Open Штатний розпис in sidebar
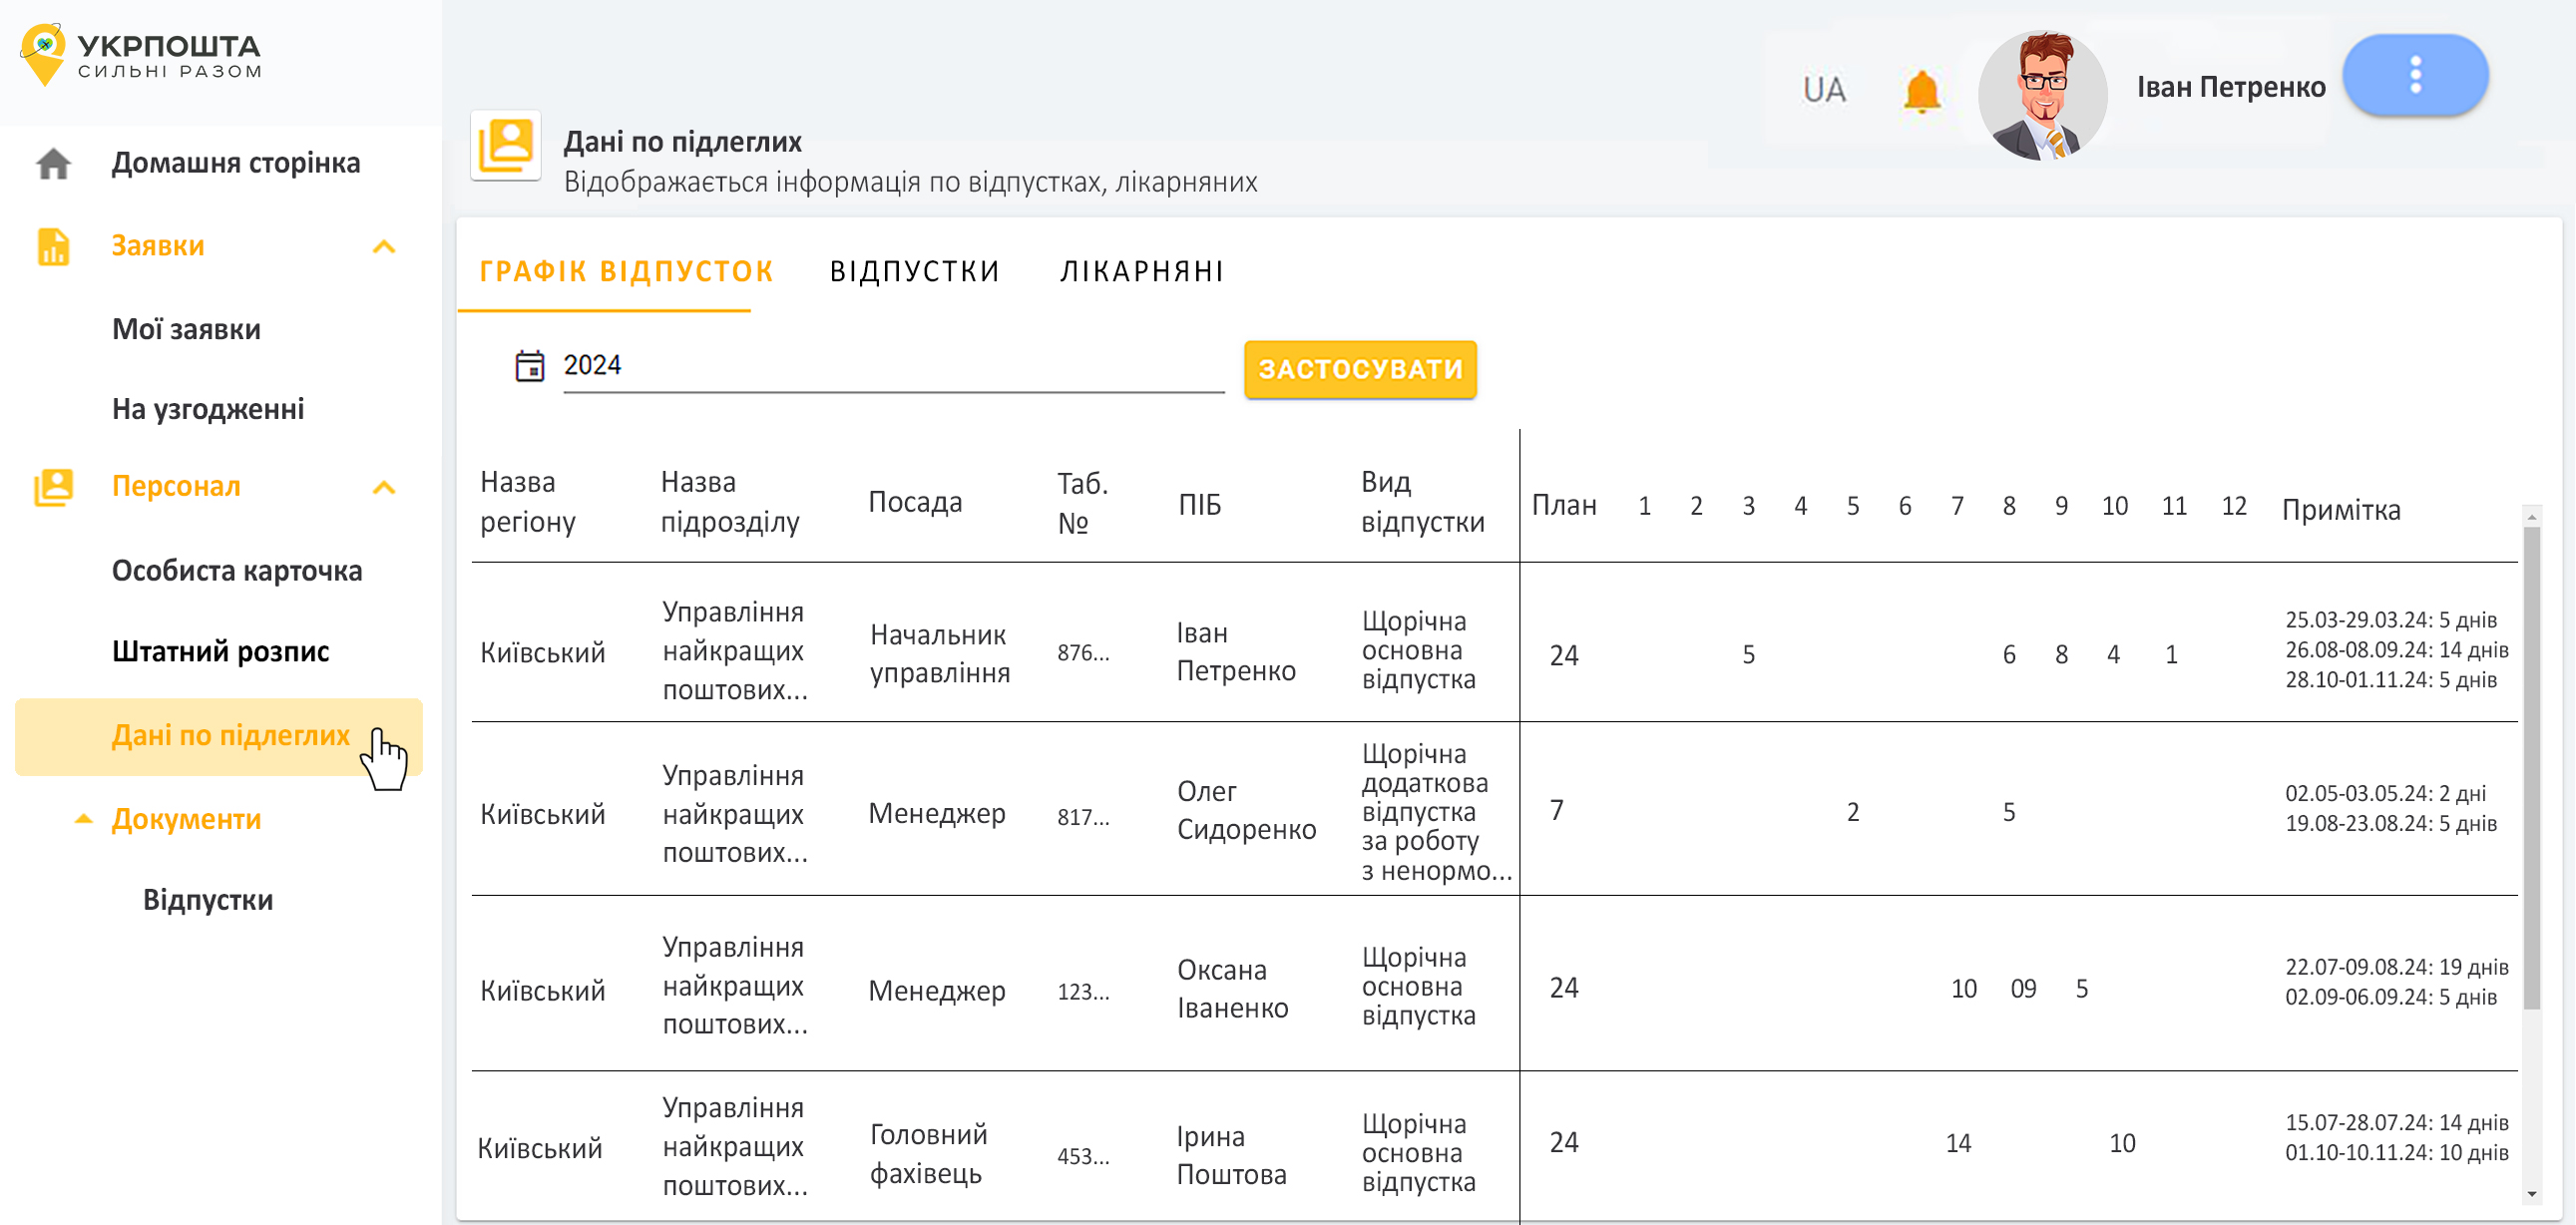 [x=220, y=651]
